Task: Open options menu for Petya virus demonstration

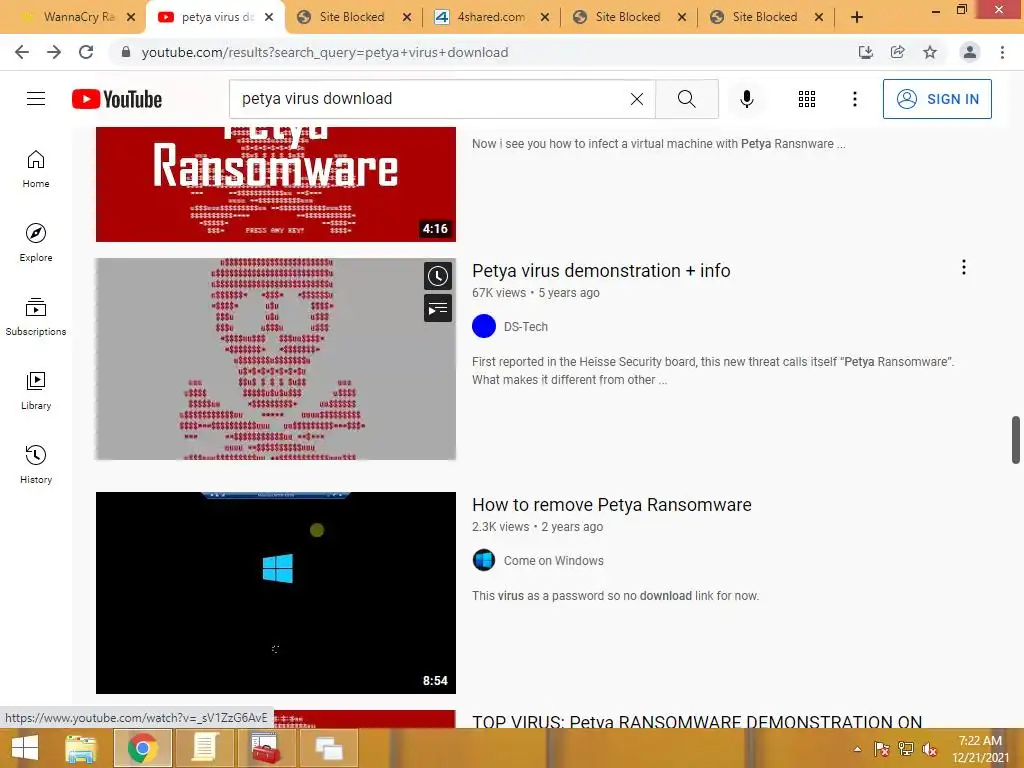Action: coord(963,267)
